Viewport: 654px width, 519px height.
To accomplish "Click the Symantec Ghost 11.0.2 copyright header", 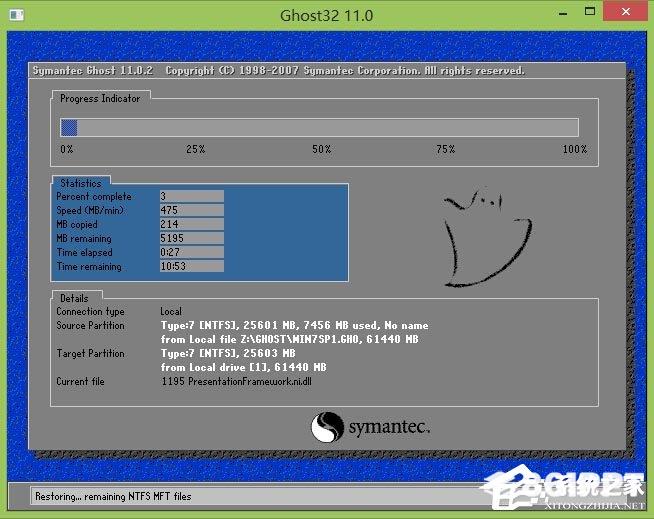I will coord(279,71).
